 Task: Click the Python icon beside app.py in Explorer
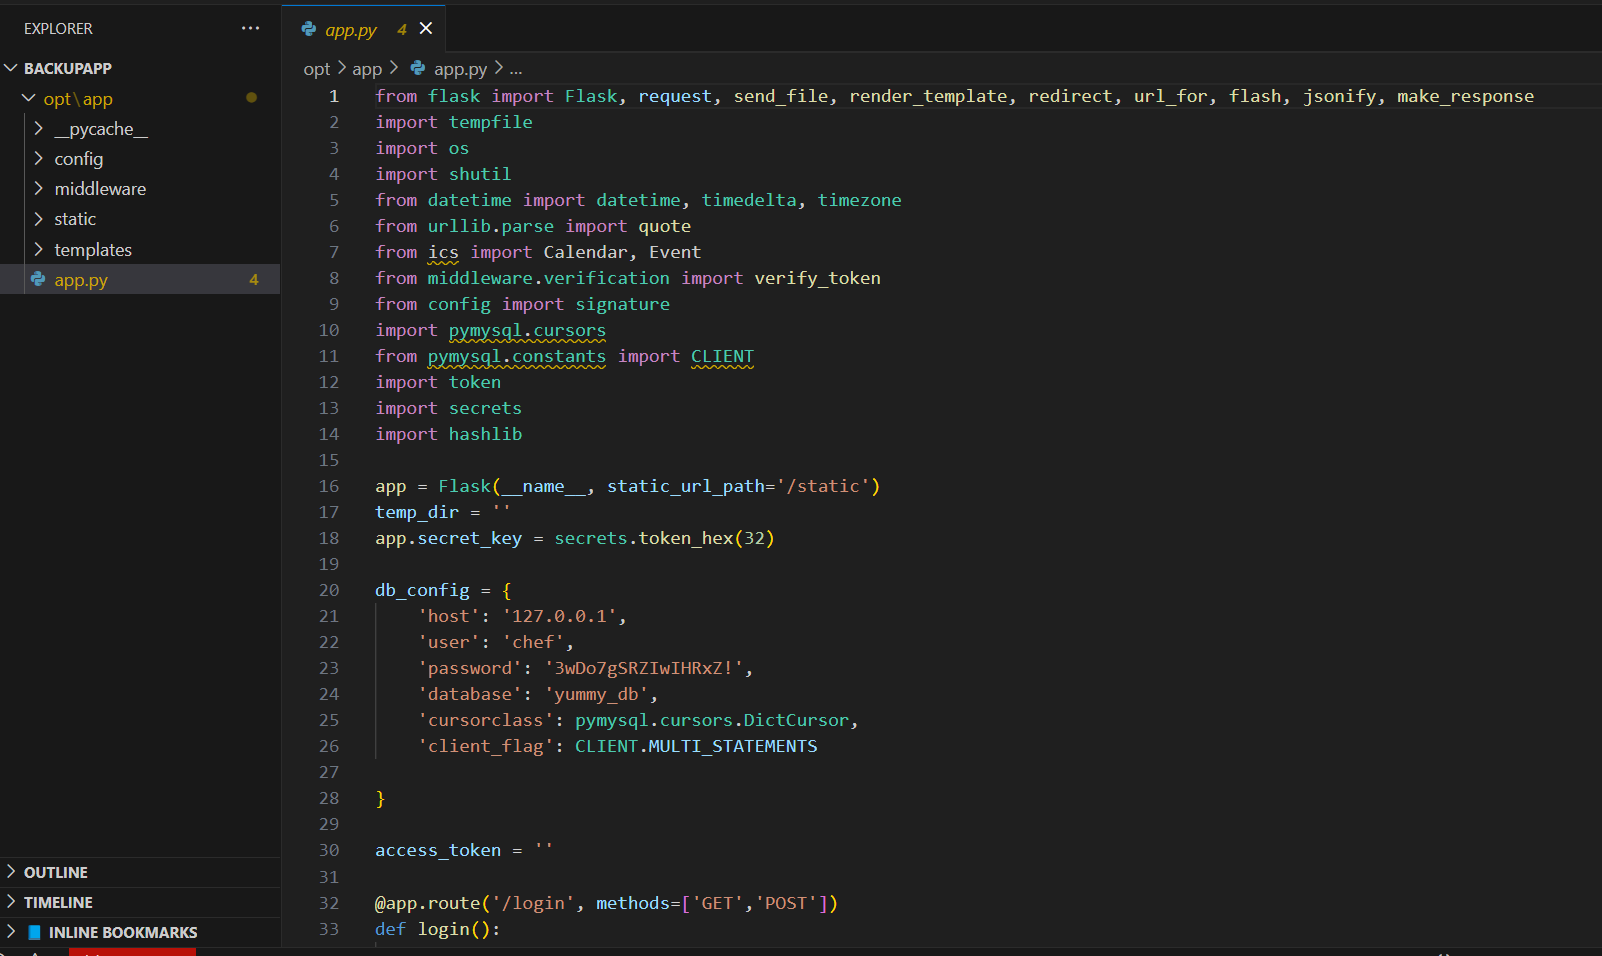click(x=40, y=280)
